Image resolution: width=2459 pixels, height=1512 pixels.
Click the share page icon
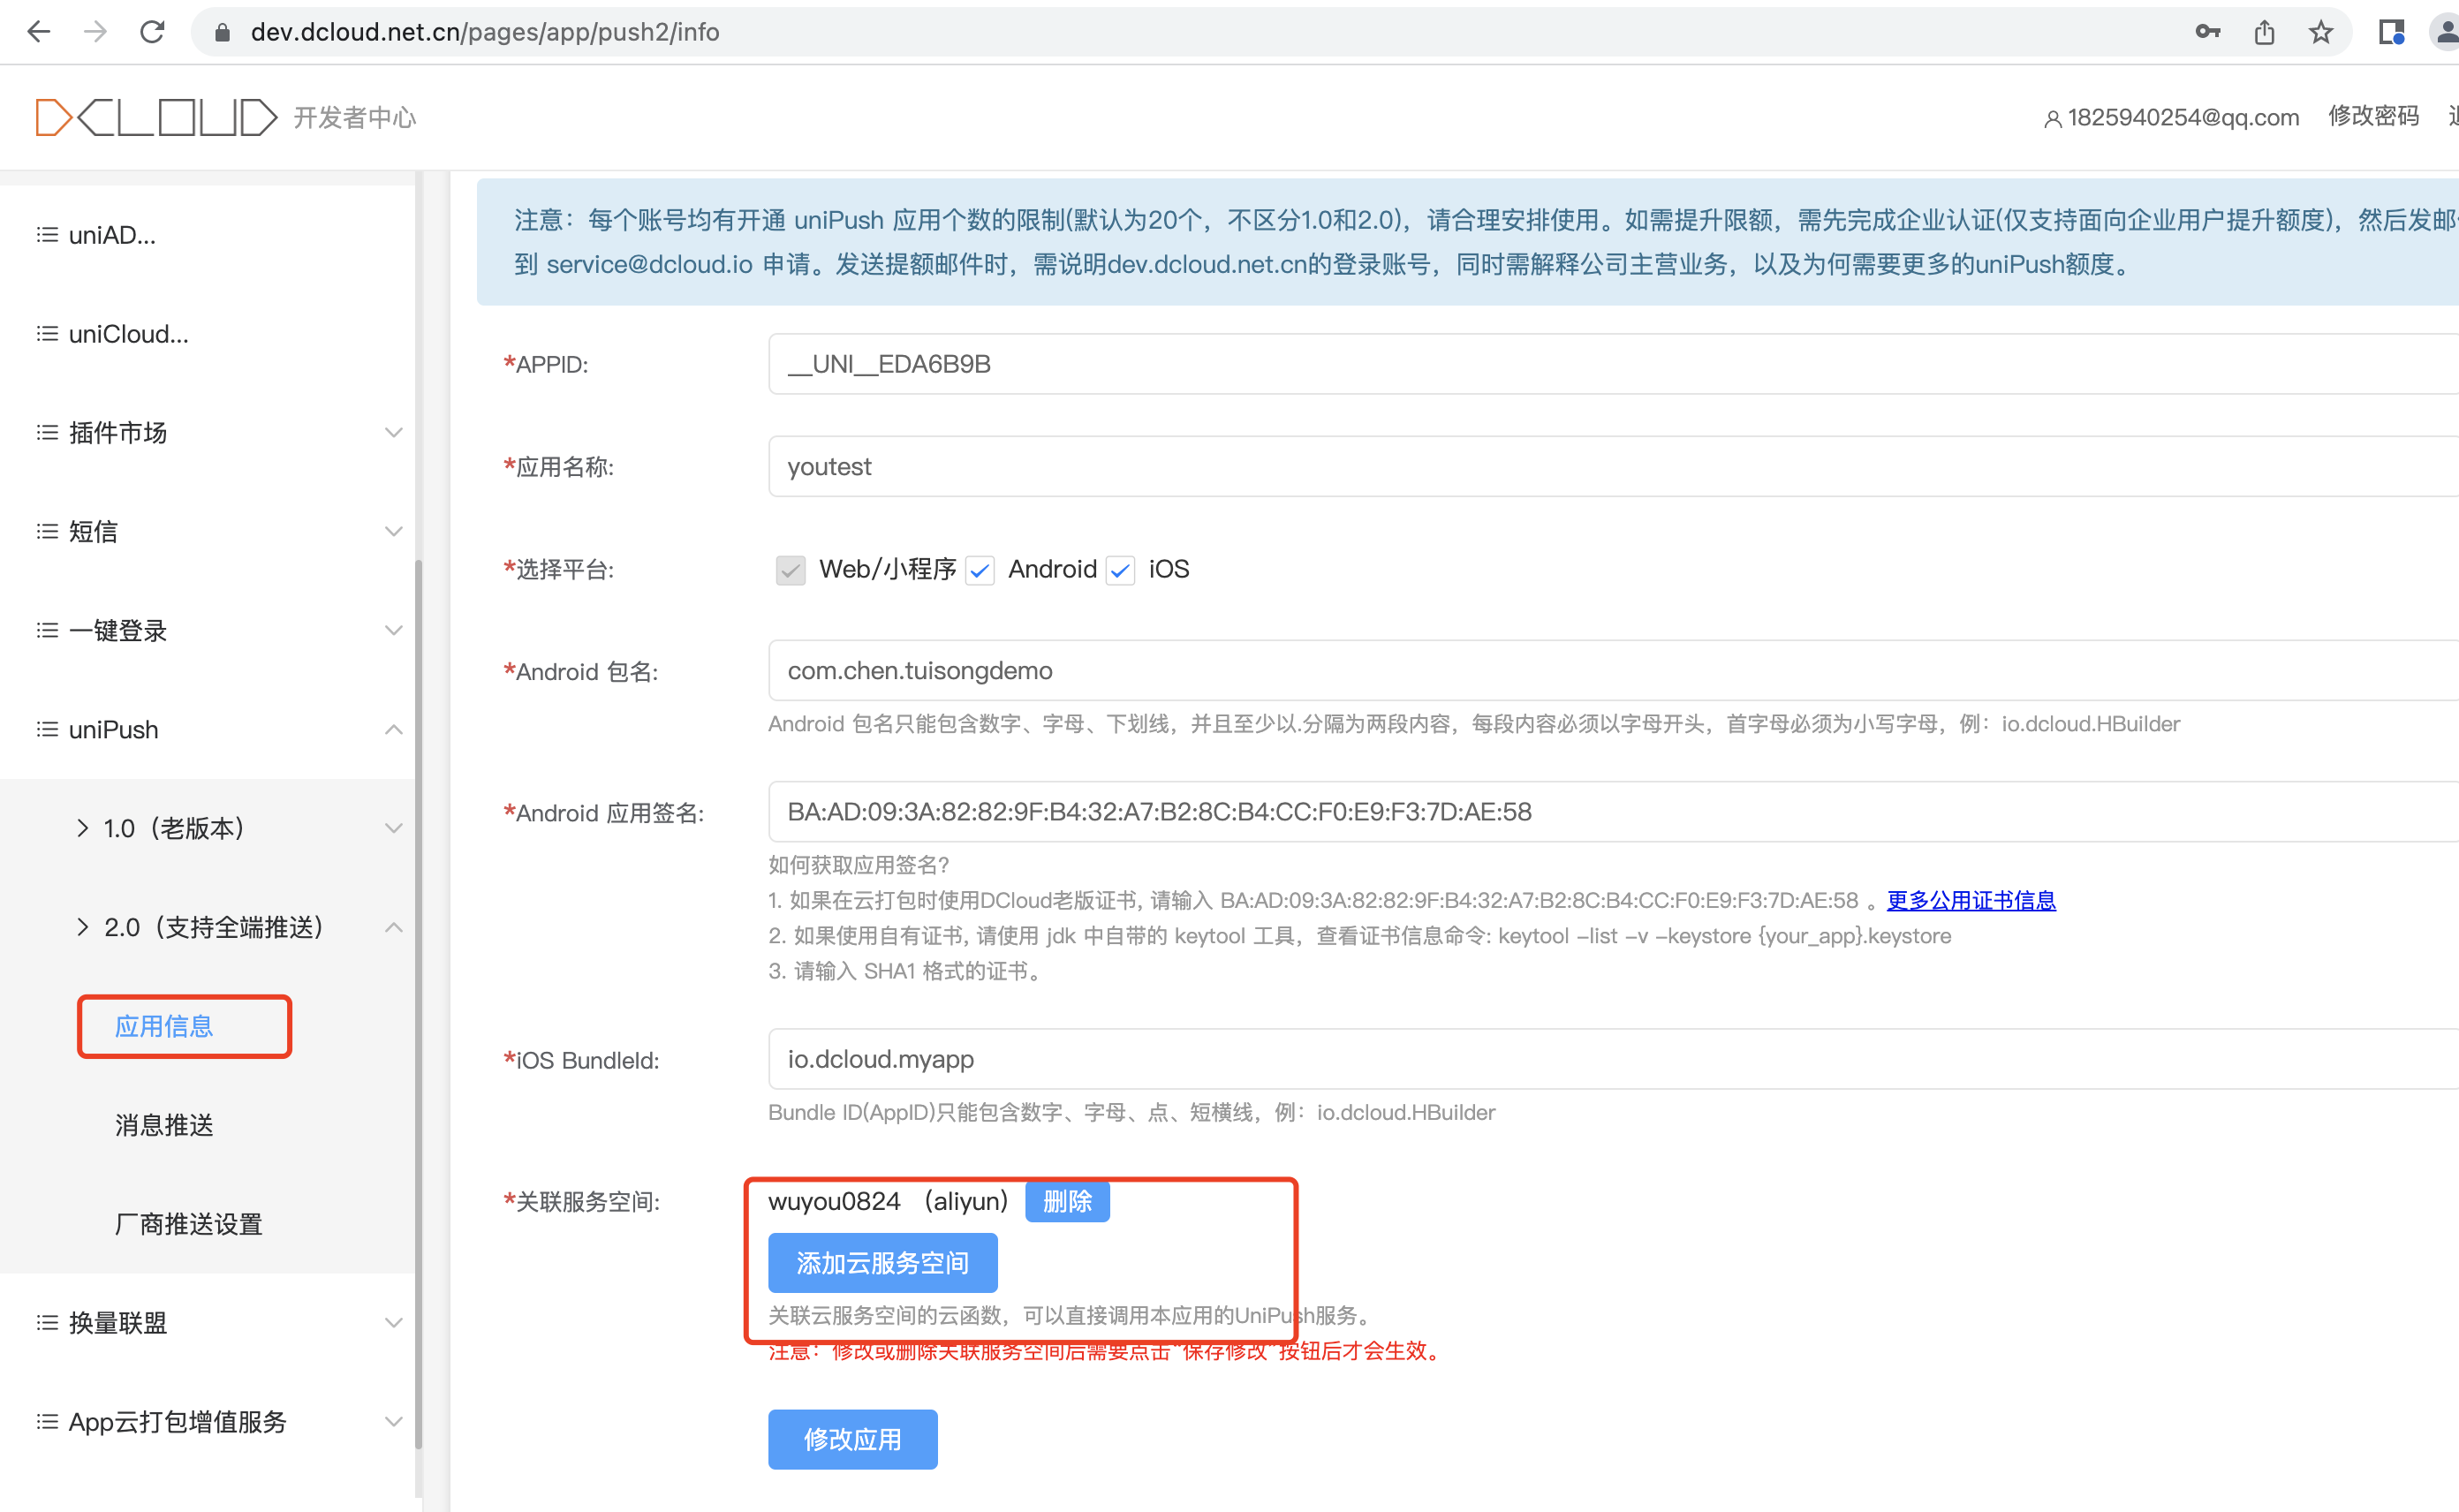pyautogui.click(x=2265, y=32)
